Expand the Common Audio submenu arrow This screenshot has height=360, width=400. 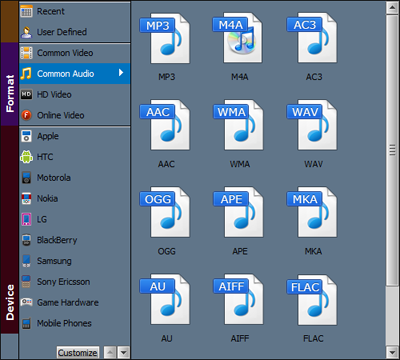pos(121,73)
